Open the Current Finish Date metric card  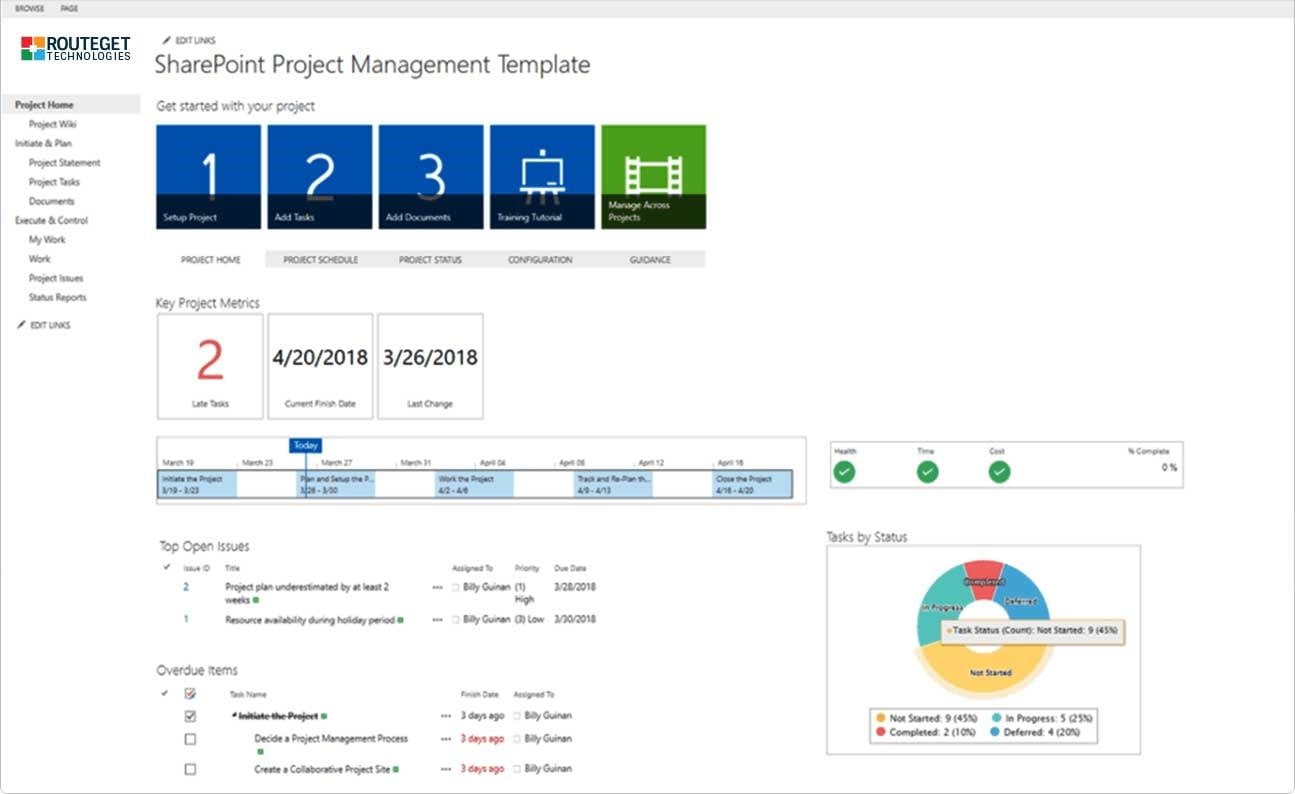tap(320, 366)
